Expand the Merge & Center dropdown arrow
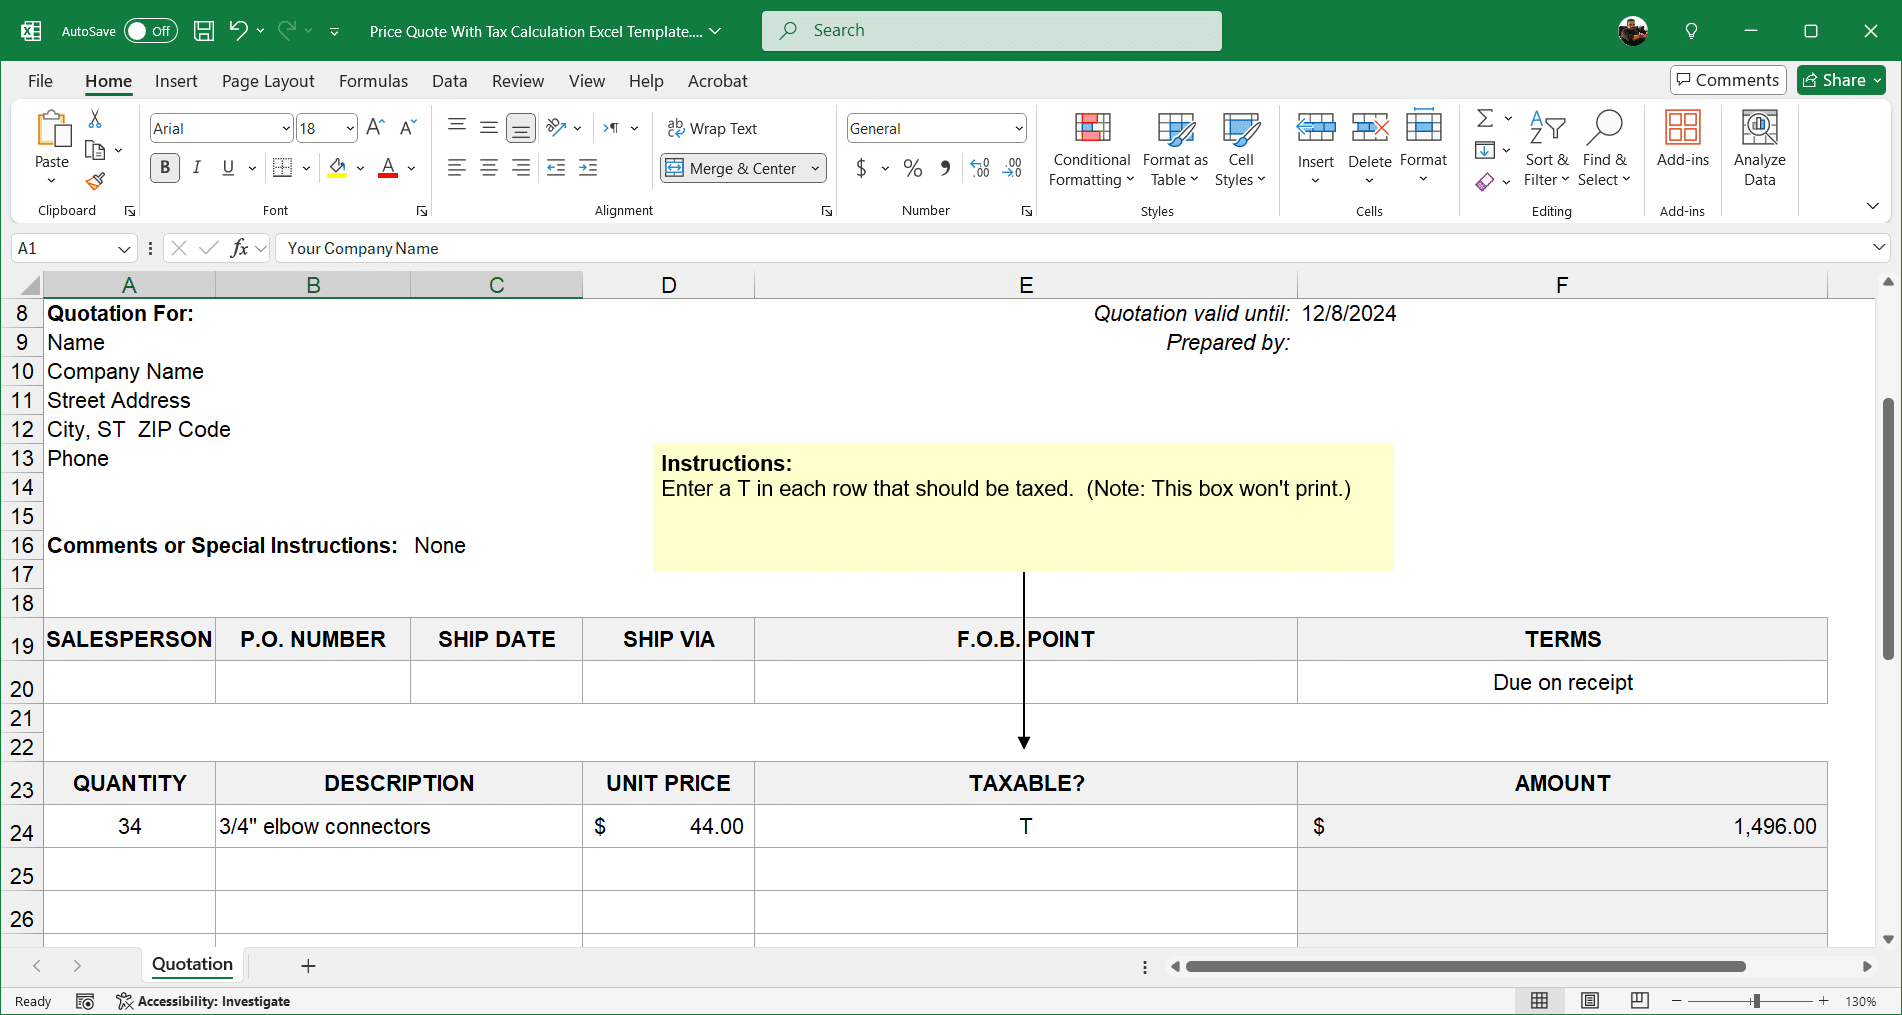Viewport: 1902px width, 1015px height. (x=815, y=168)
